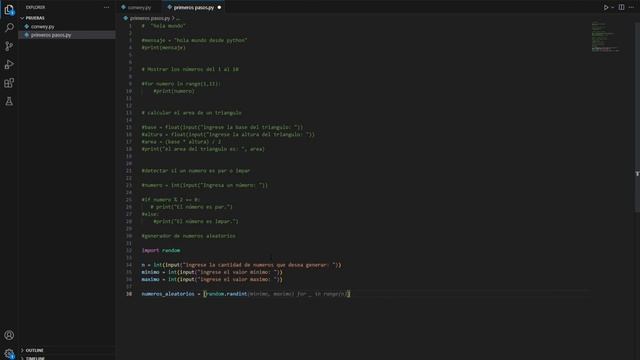Open the Run and Debug view

tap(9, 64)
